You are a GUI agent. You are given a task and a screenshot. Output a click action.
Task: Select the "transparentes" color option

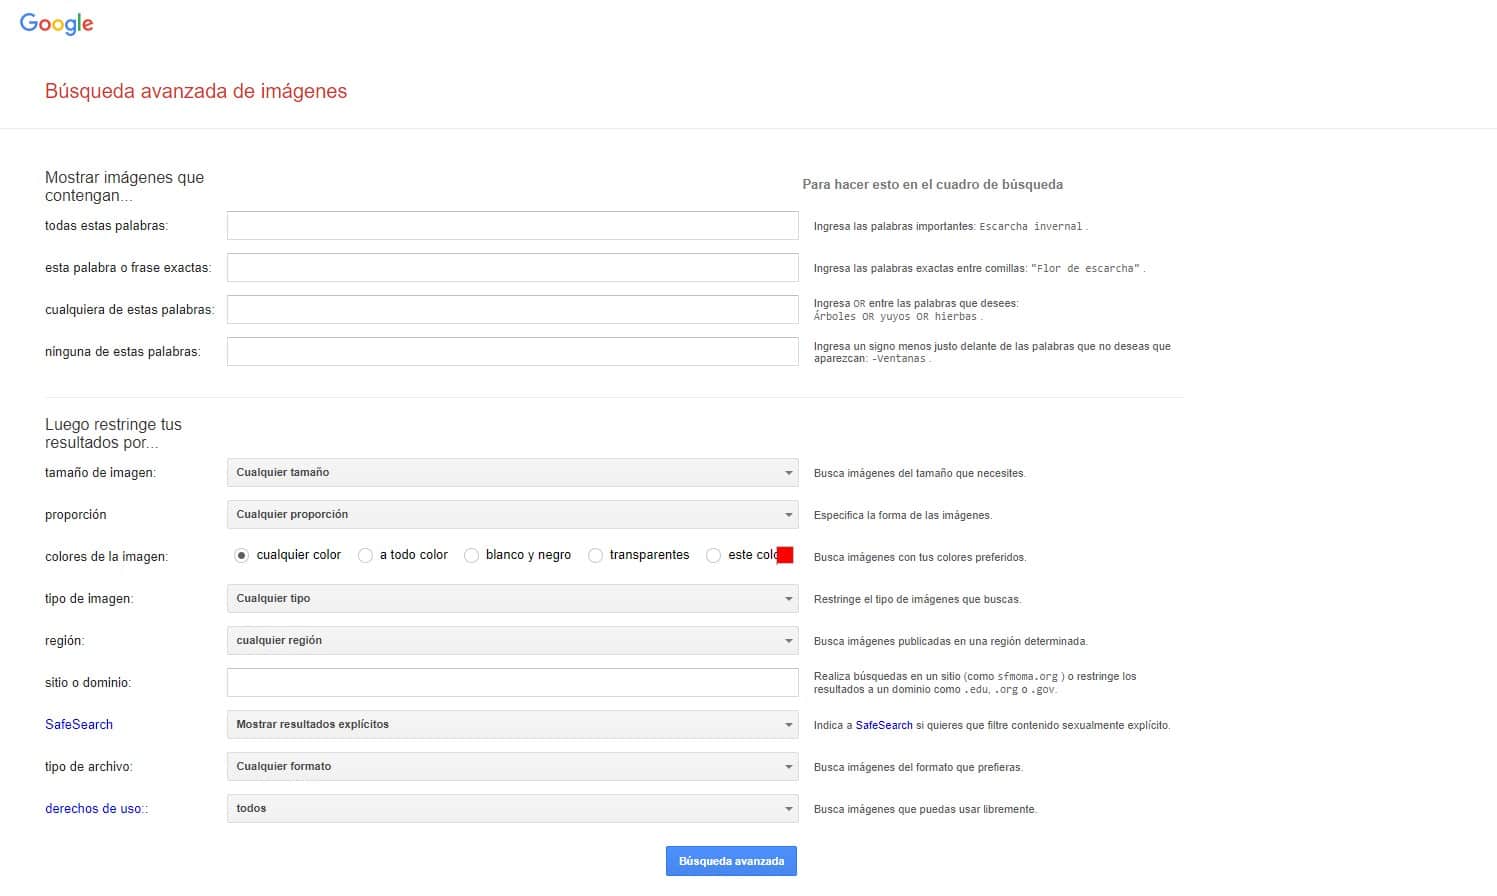click(596, 555)
